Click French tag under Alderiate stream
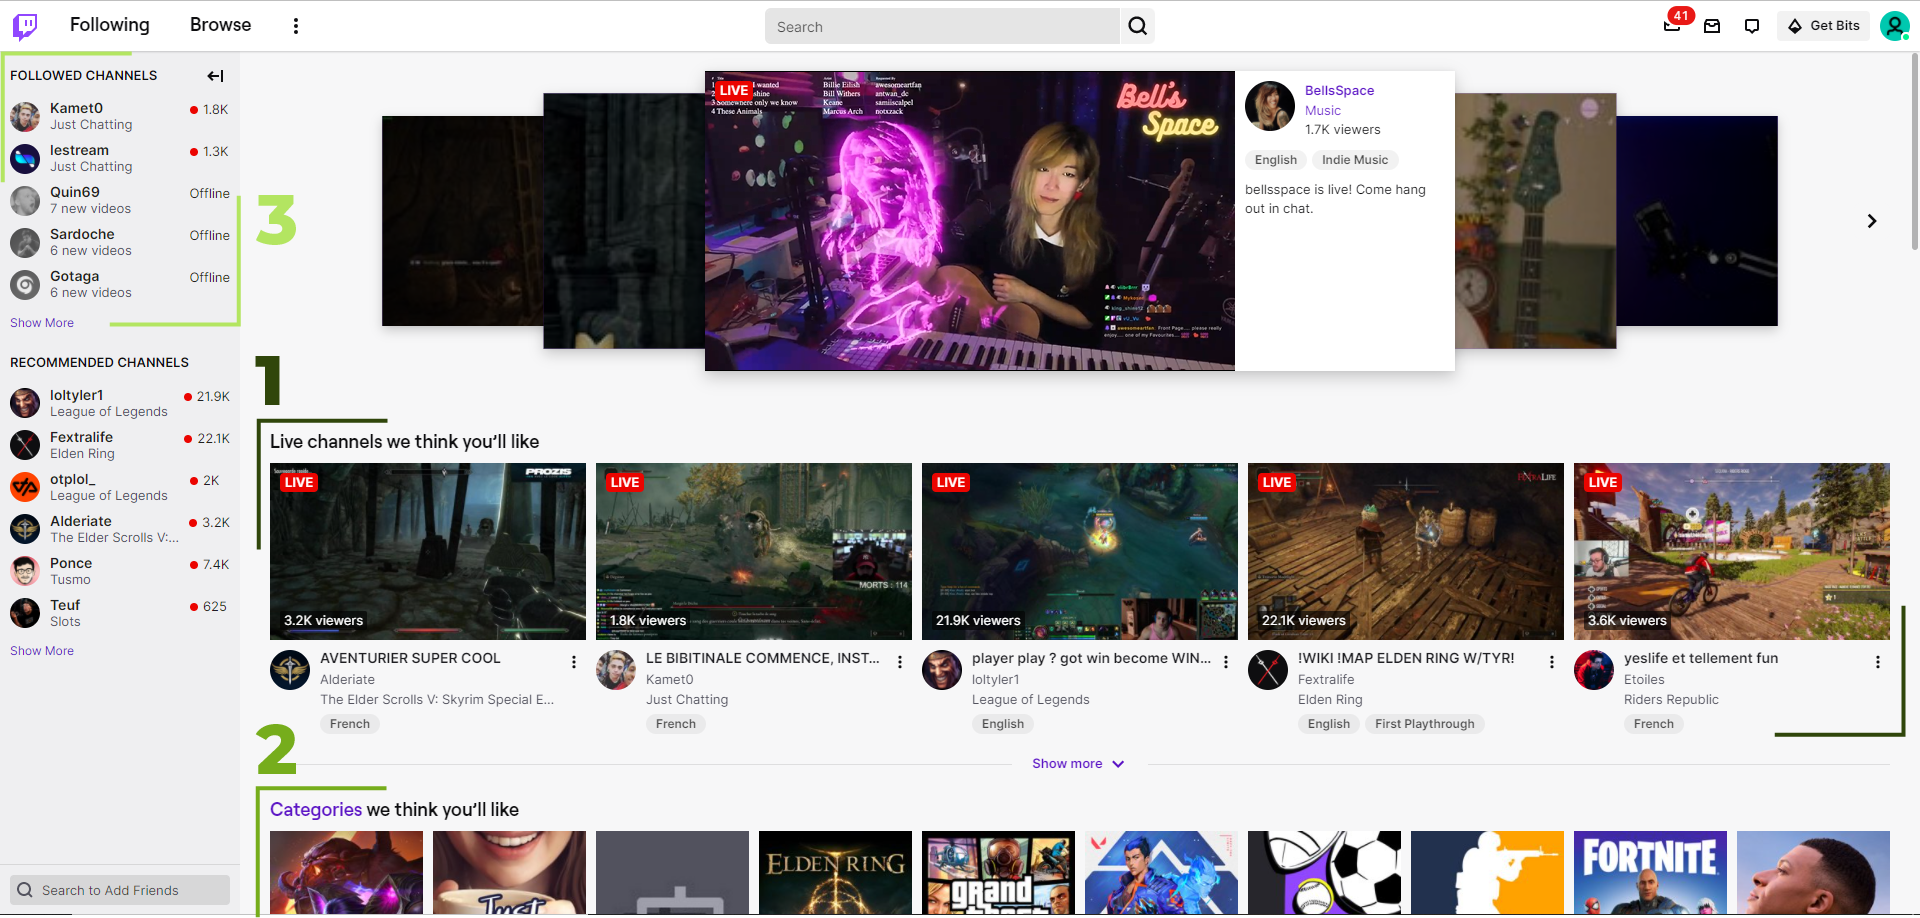 [350, 724]
